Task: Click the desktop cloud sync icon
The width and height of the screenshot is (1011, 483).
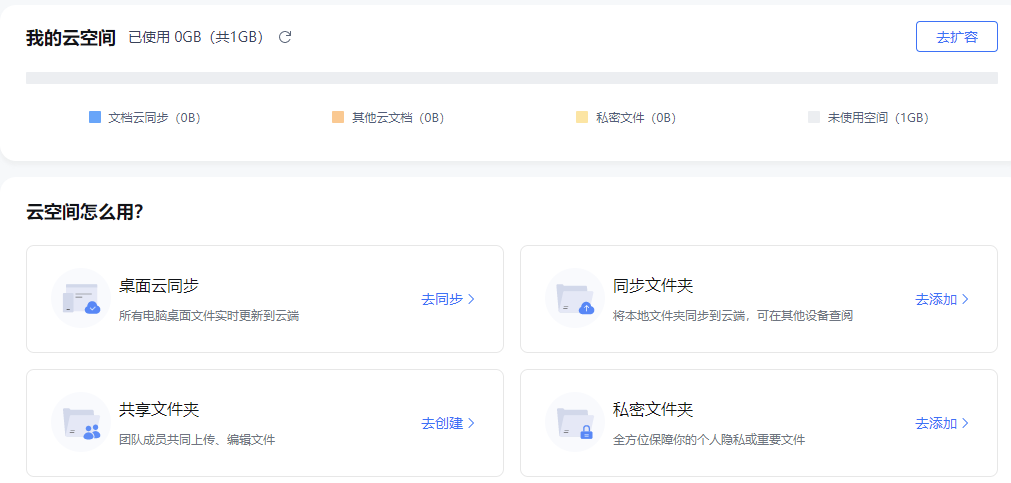Action: point(81,298)
